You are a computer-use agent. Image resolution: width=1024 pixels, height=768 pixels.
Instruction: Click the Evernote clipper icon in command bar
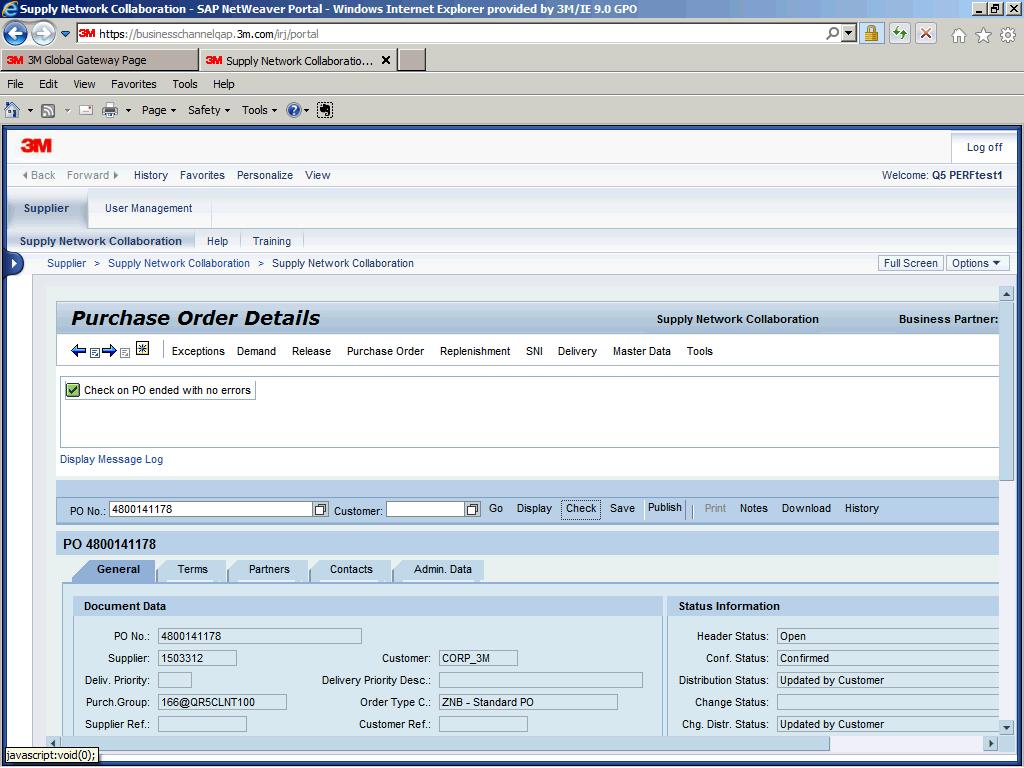(325, 110)
